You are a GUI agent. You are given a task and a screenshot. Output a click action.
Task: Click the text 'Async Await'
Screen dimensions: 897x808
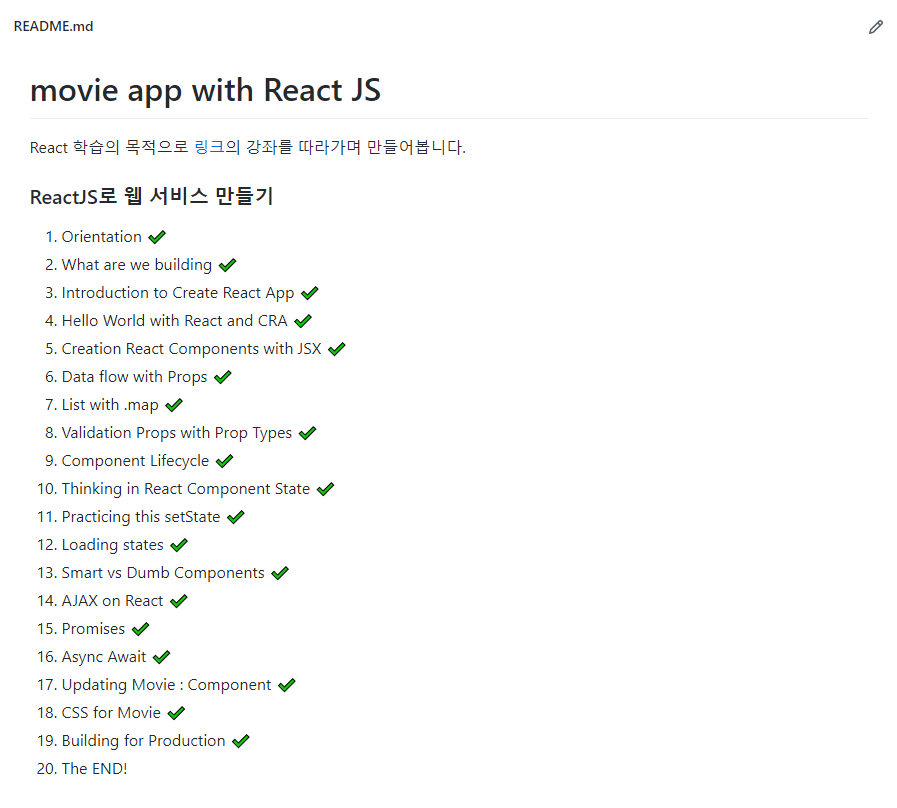[104, 657]
